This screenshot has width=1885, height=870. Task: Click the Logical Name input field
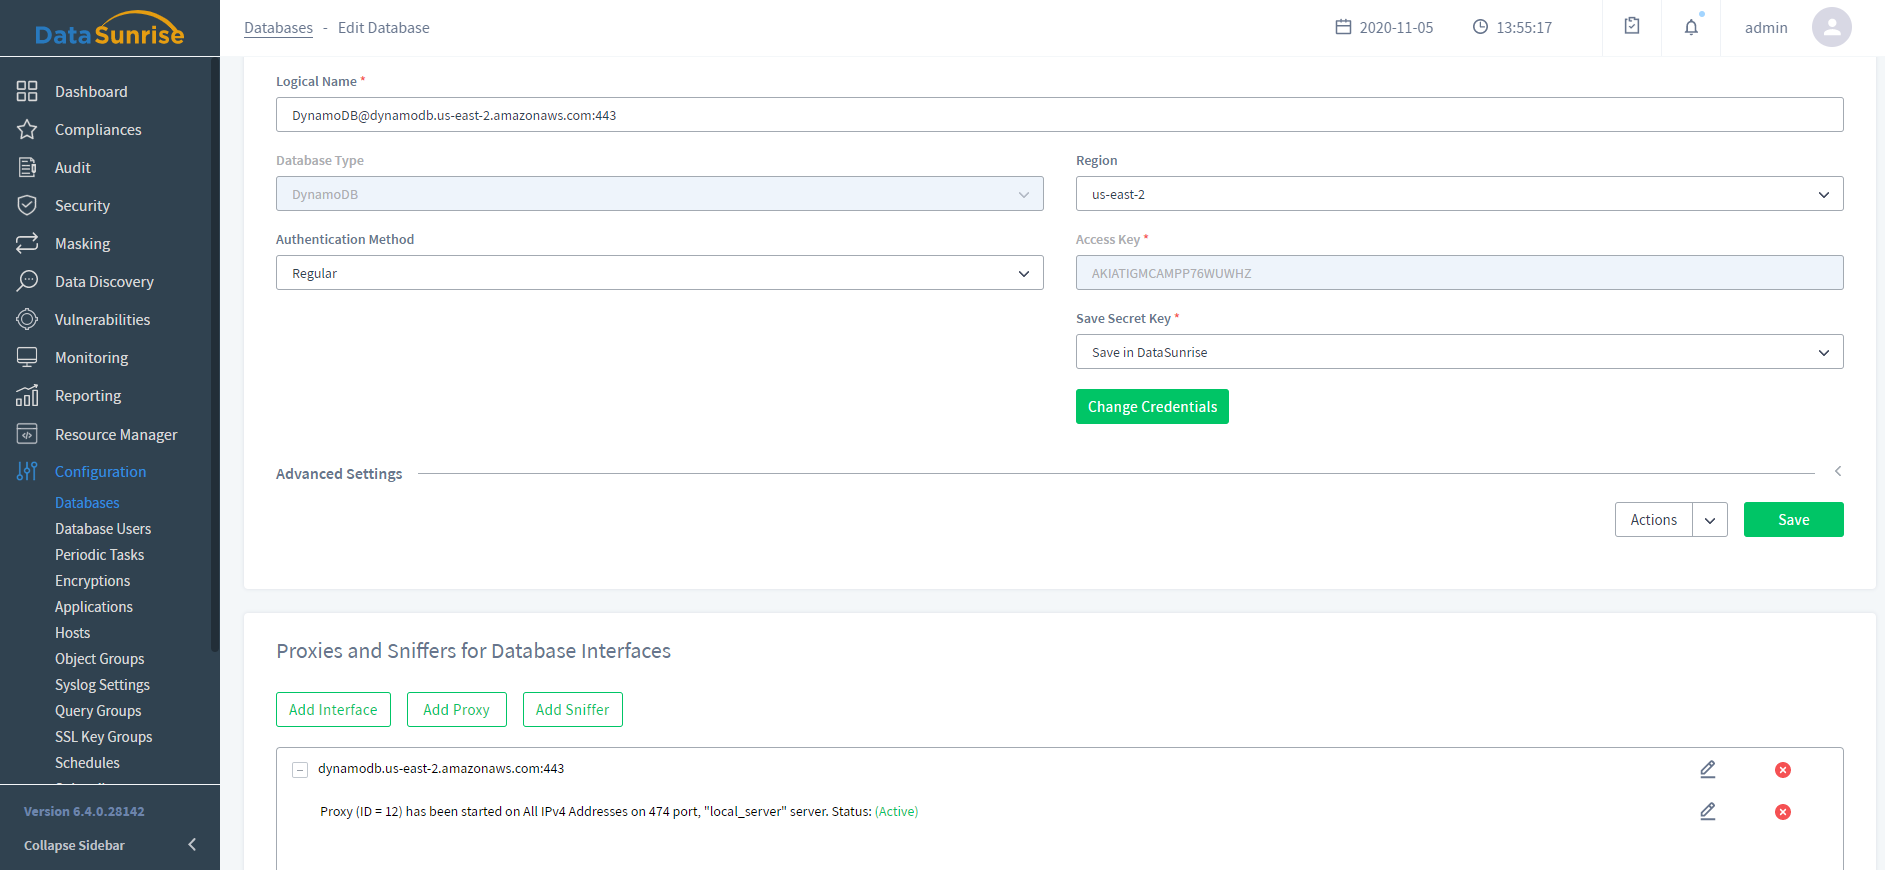pyautogui.click(x=1059, y=115)
